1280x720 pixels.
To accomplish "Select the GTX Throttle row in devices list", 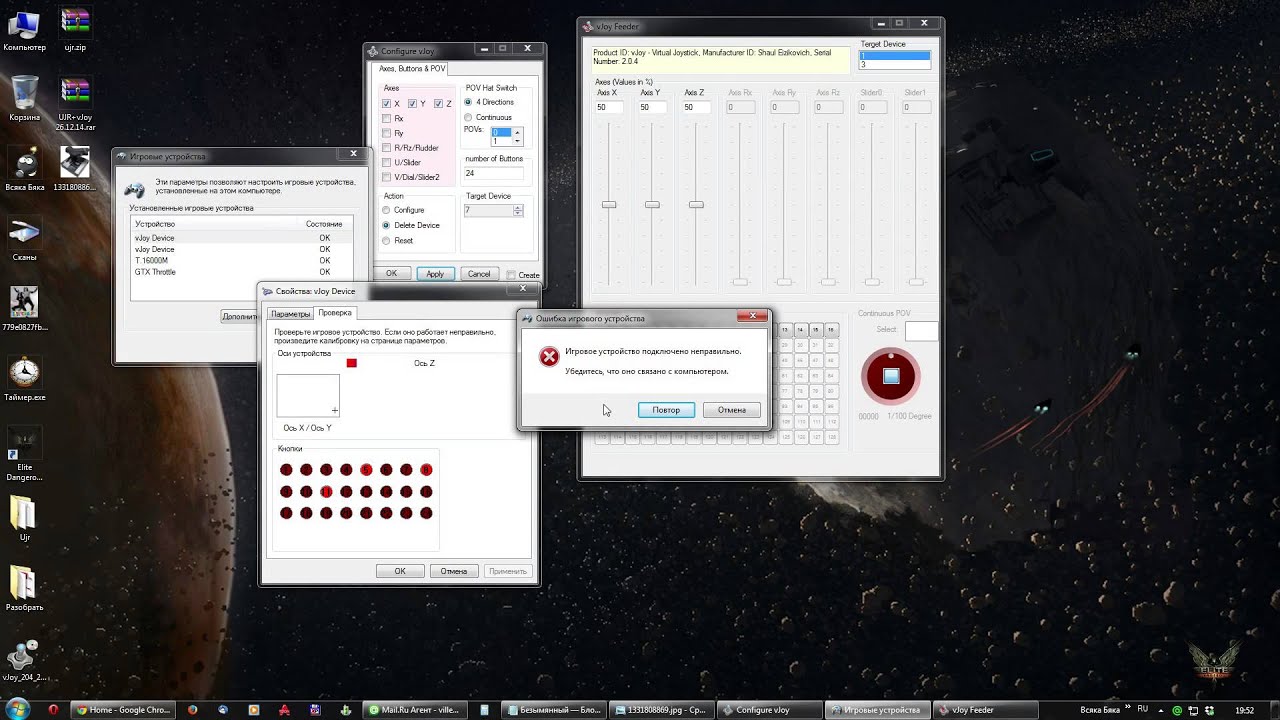I will (x=241, y=272).
